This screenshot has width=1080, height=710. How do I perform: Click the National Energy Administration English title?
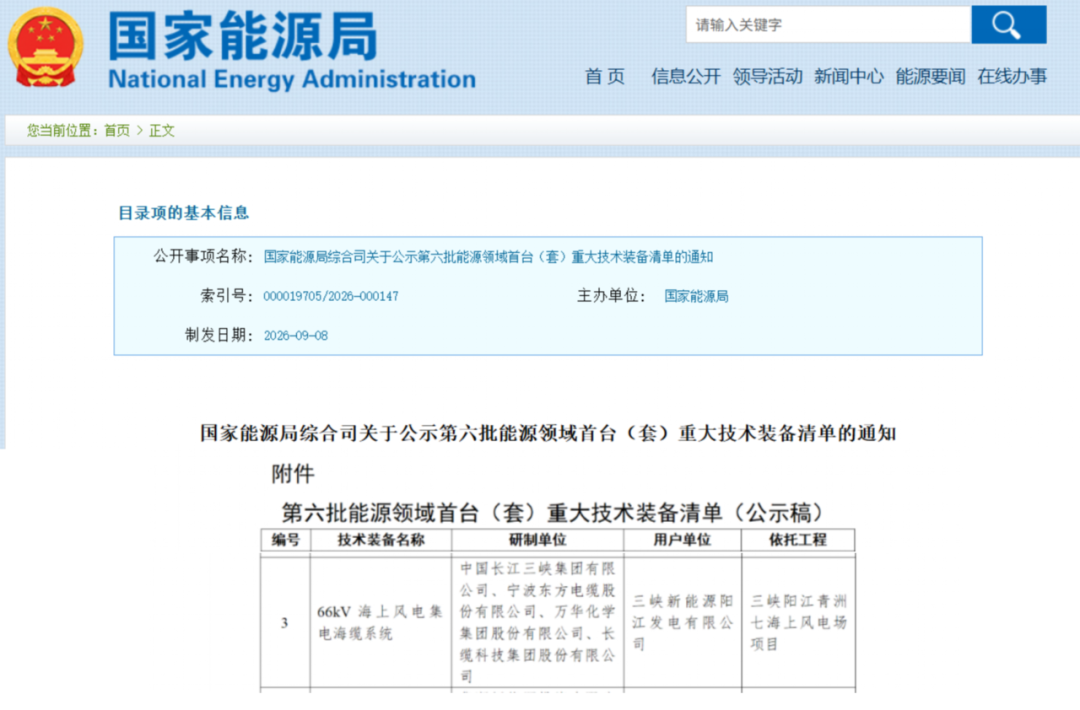pyautogui.click(x=292, y=79)
